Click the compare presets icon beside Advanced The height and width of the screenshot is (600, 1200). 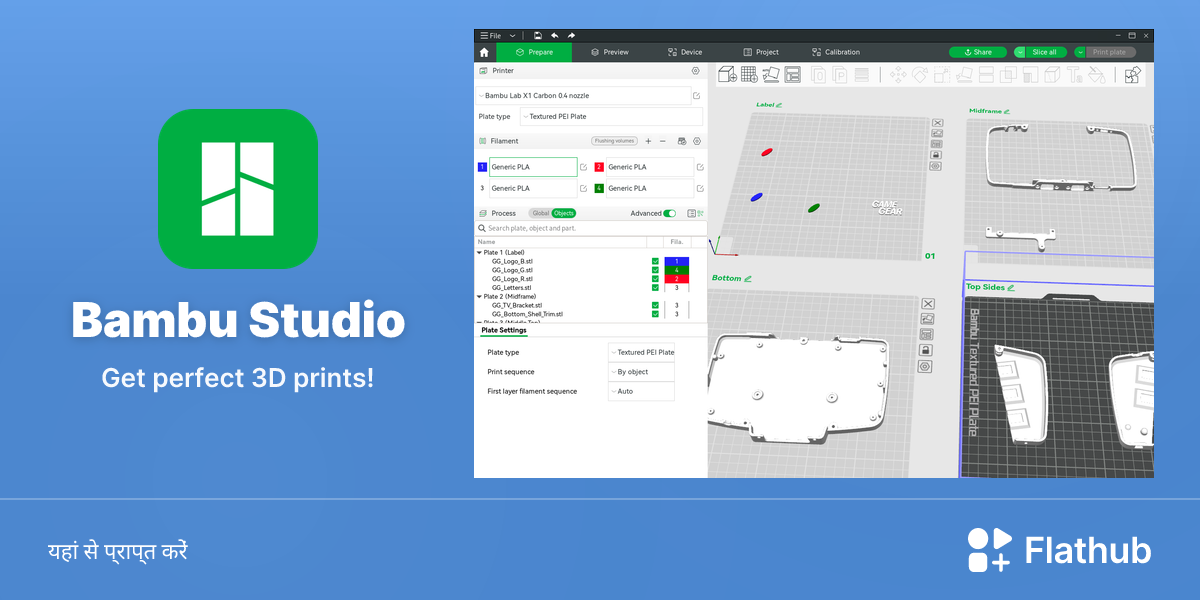pyautogui.click(x=700, y=213)
